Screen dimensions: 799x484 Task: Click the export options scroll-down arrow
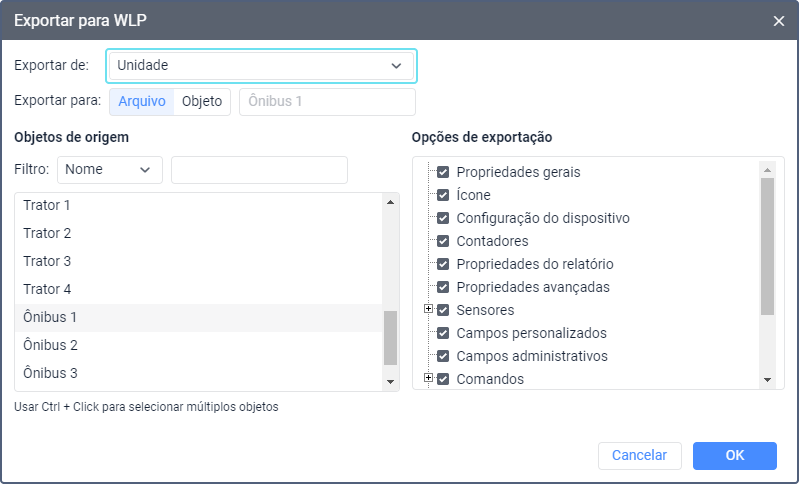[767, 380]
